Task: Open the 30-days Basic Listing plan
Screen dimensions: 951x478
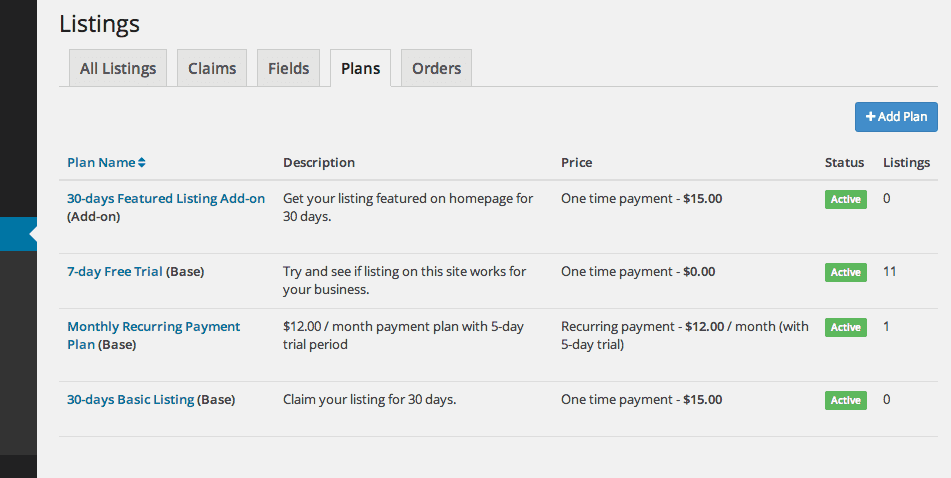Action: (x=130, y=400)
